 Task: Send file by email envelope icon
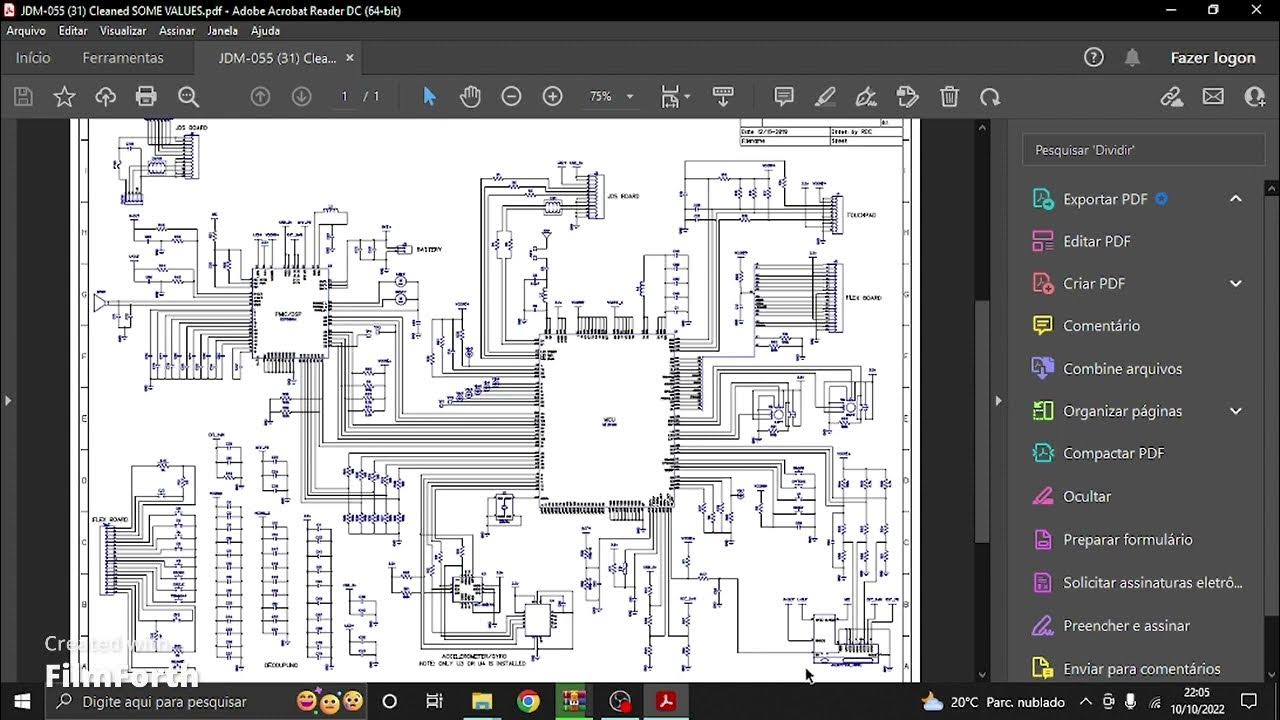(x=1213, y=97)
